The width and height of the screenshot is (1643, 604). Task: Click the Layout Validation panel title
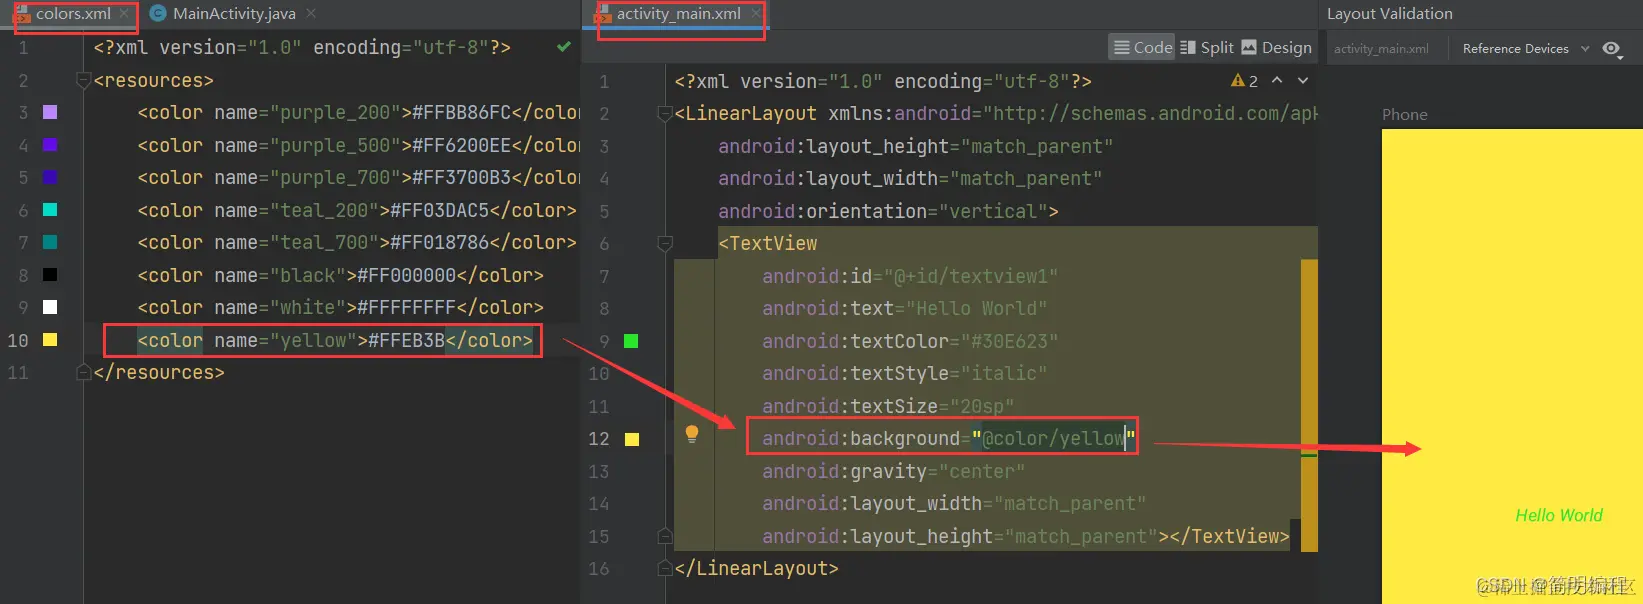click(x=1389, y=13)
